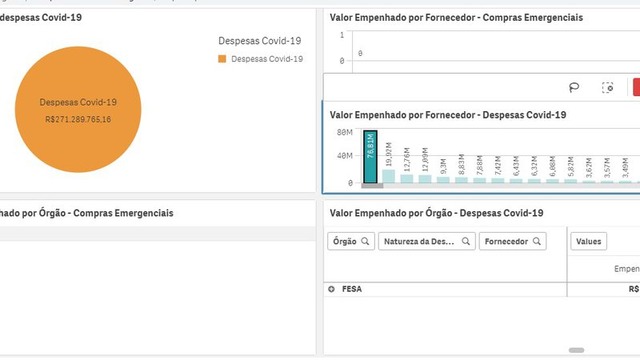Search the Órgão field magnifier icon
640x360 pixels.
click(365, 241)
